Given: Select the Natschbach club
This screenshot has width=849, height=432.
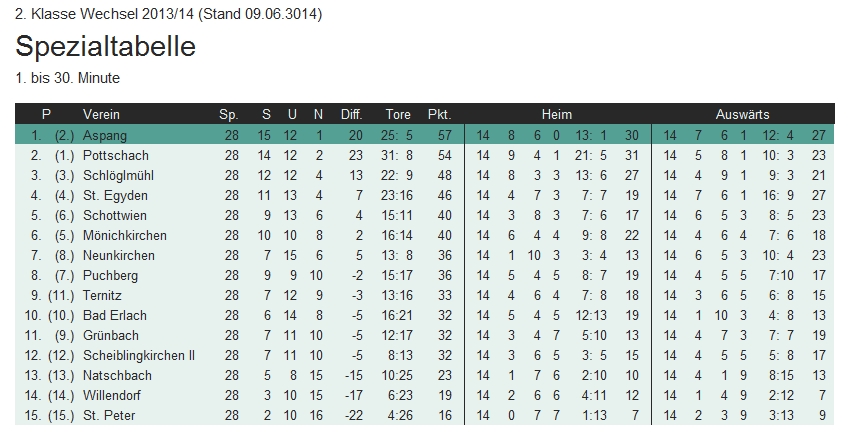Looking at the screenshot, I should (x=118, y=375).
